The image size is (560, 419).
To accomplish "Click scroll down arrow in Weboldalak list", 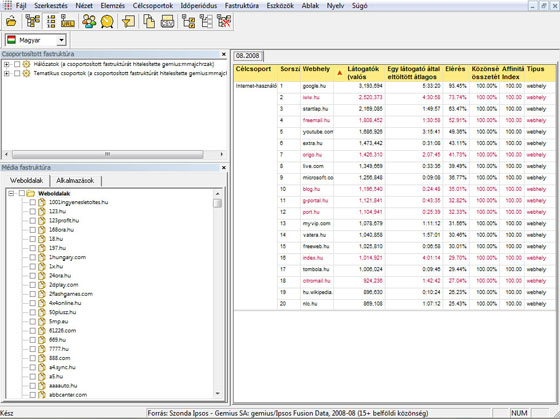I will pyautogui.click(x=218, y=394).
